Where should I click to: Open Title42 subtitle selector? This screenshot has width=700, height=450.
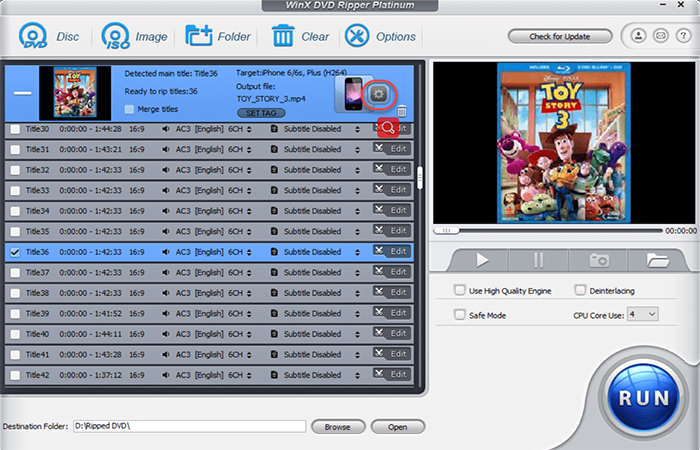(x=357, y=376)
